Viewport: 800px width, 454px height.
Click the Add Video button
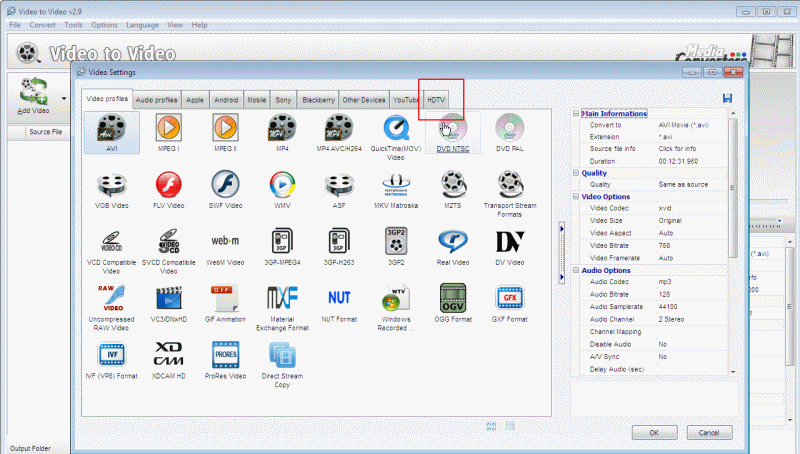tap(34, 96)
